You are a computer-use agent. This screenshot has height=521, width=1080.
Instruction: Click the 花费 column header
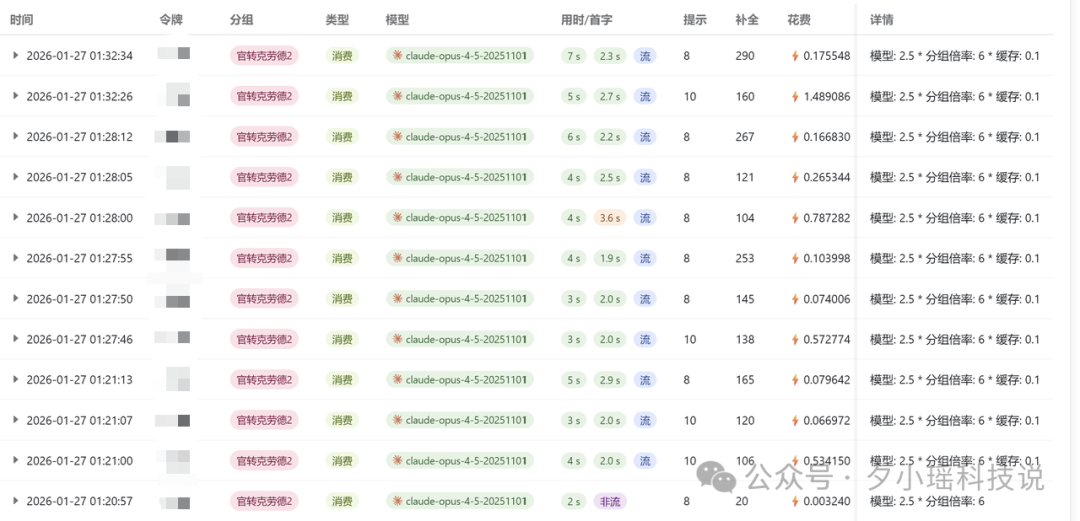[798, 19]
